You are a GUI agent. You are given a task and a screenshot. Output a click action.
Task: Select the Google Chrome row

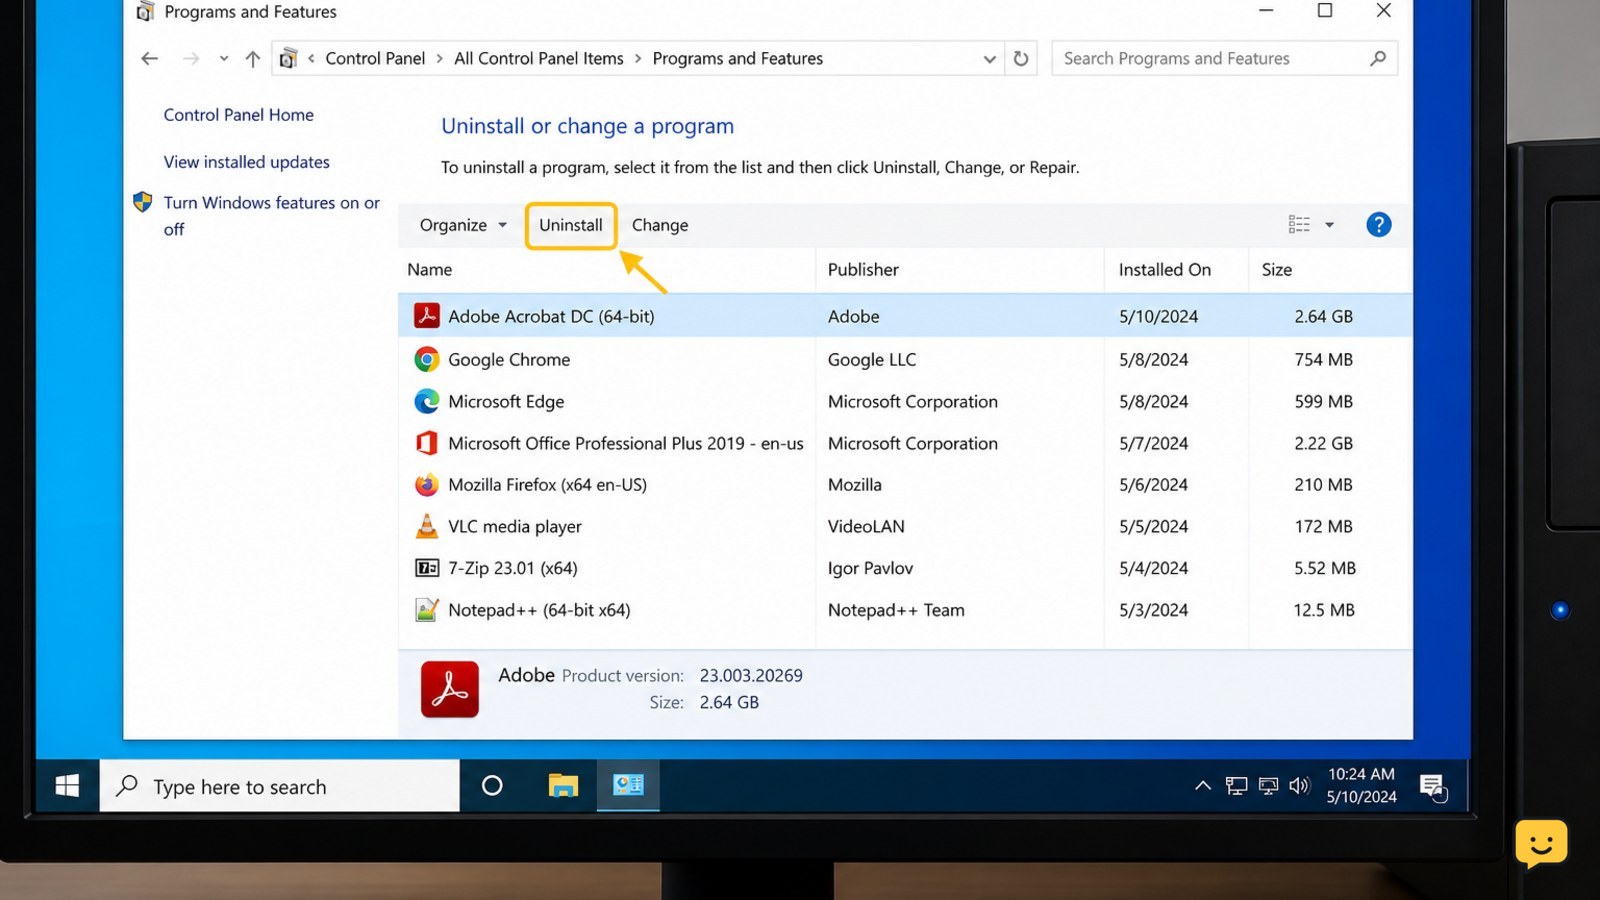pyautogui.click(x=905, y=359)
